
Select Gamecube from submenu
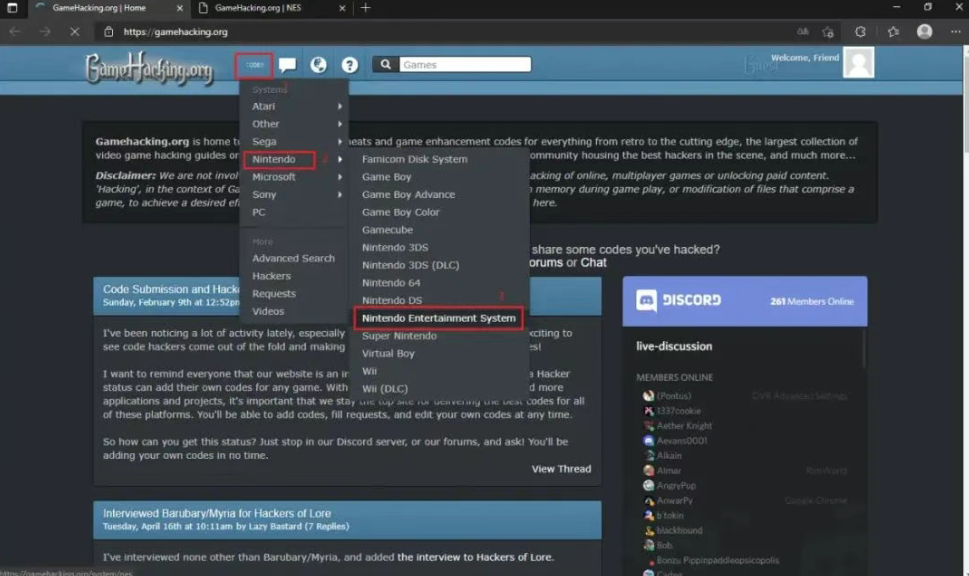click(x=387, y=230)
